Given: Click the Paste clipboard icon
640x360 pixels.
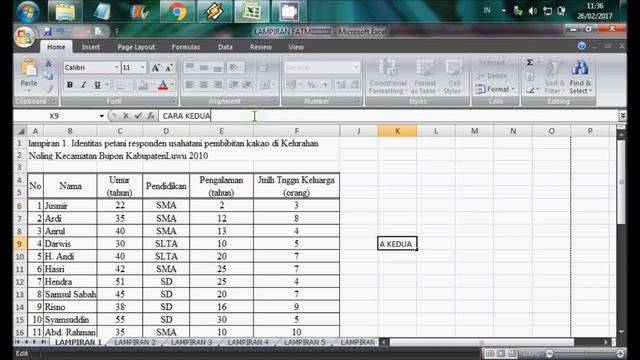Looking at the screenshot, I should coord(29,68).
